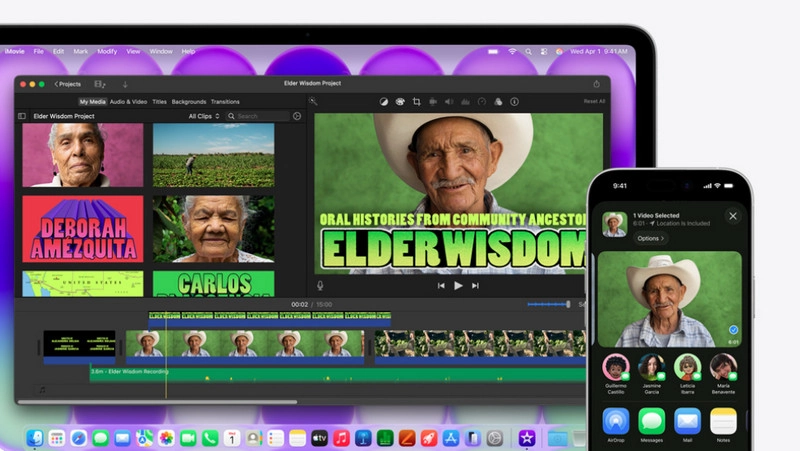The image size is (800, 451).
Task: Open the media and audio library toggle
Action: [100, 84]
